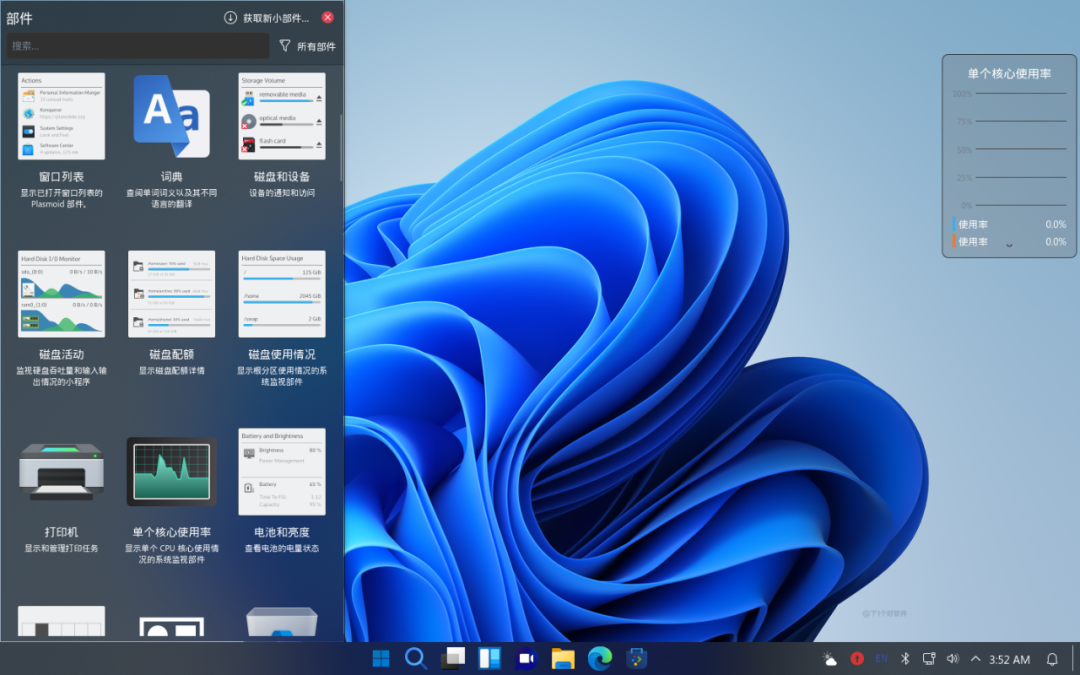The image size is (1080, 675).
Task: Open the Windows Start menu
Action: coord(381,659)
